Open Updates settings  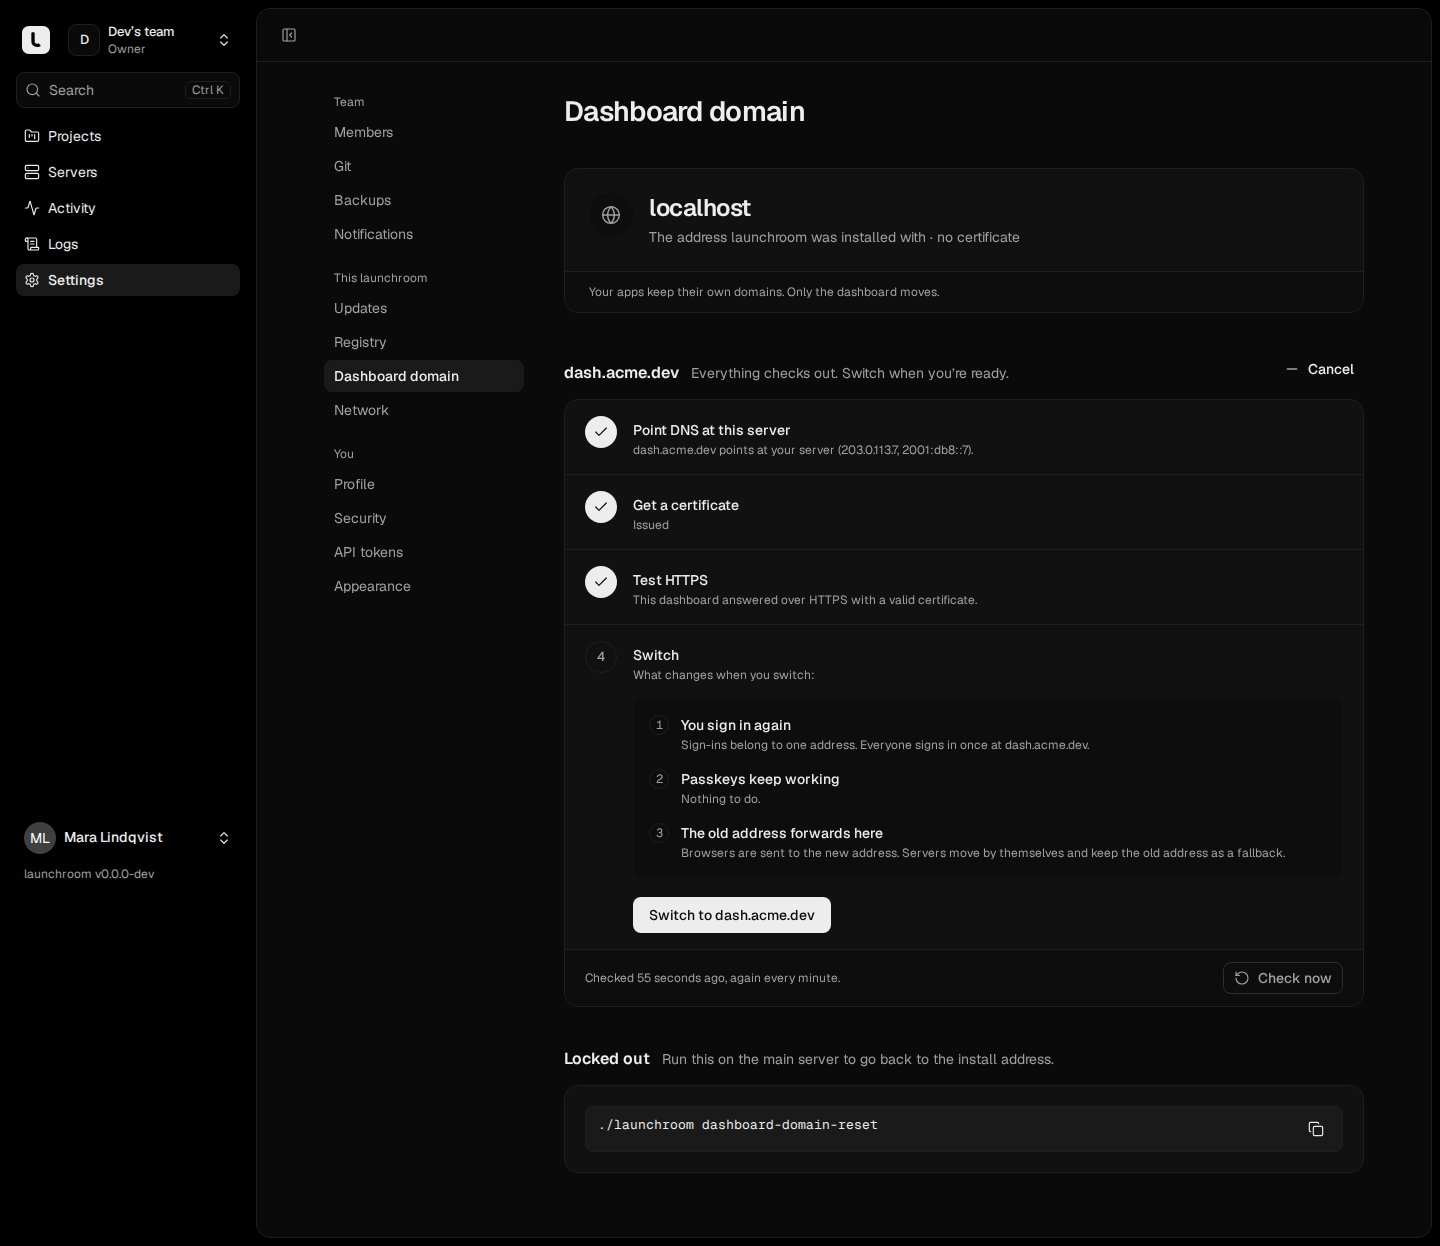[x=424, y=308]
